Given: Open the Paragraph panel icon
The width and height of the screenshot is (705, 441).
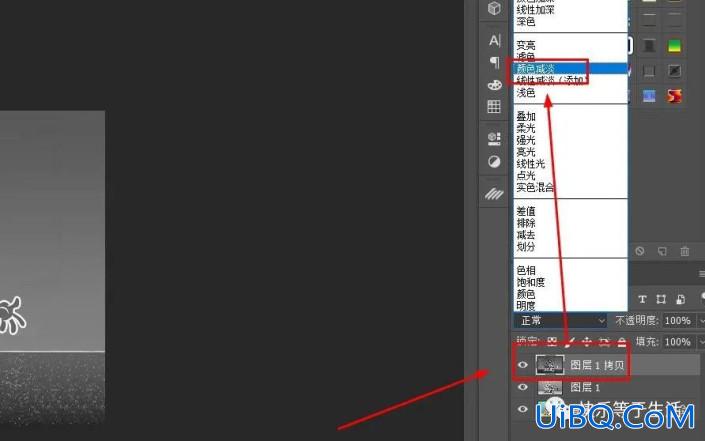Looking at the screenshot, I should 494,62.
